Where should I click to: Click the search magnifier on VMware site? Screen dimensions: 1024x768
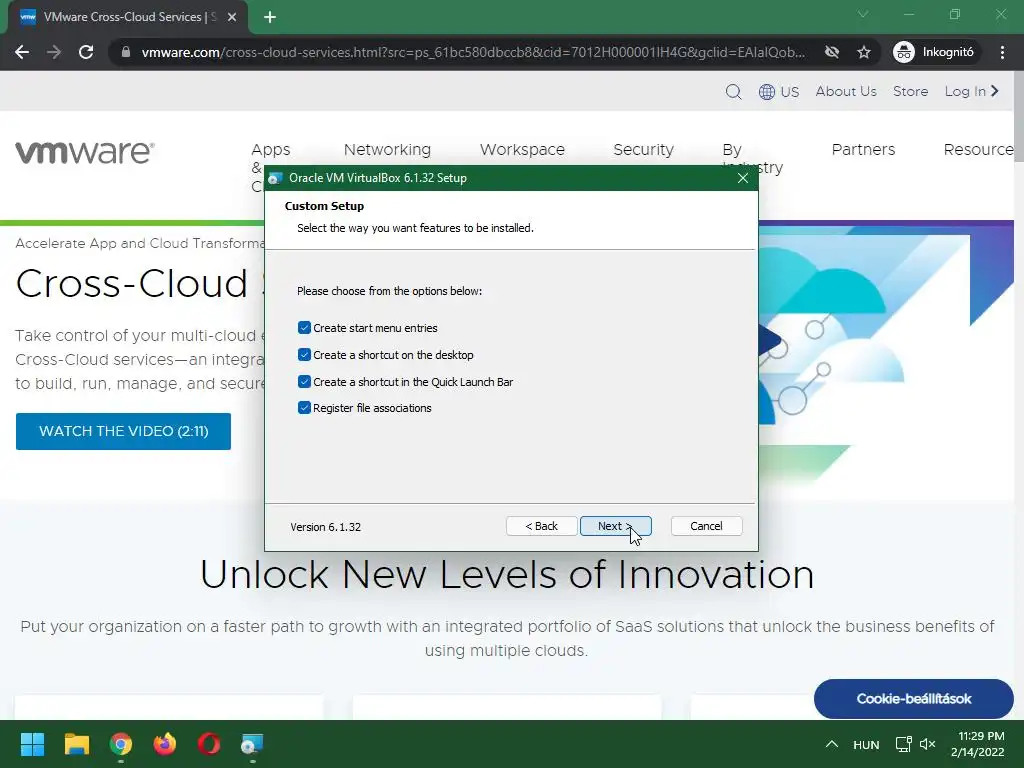coord(733,91)
